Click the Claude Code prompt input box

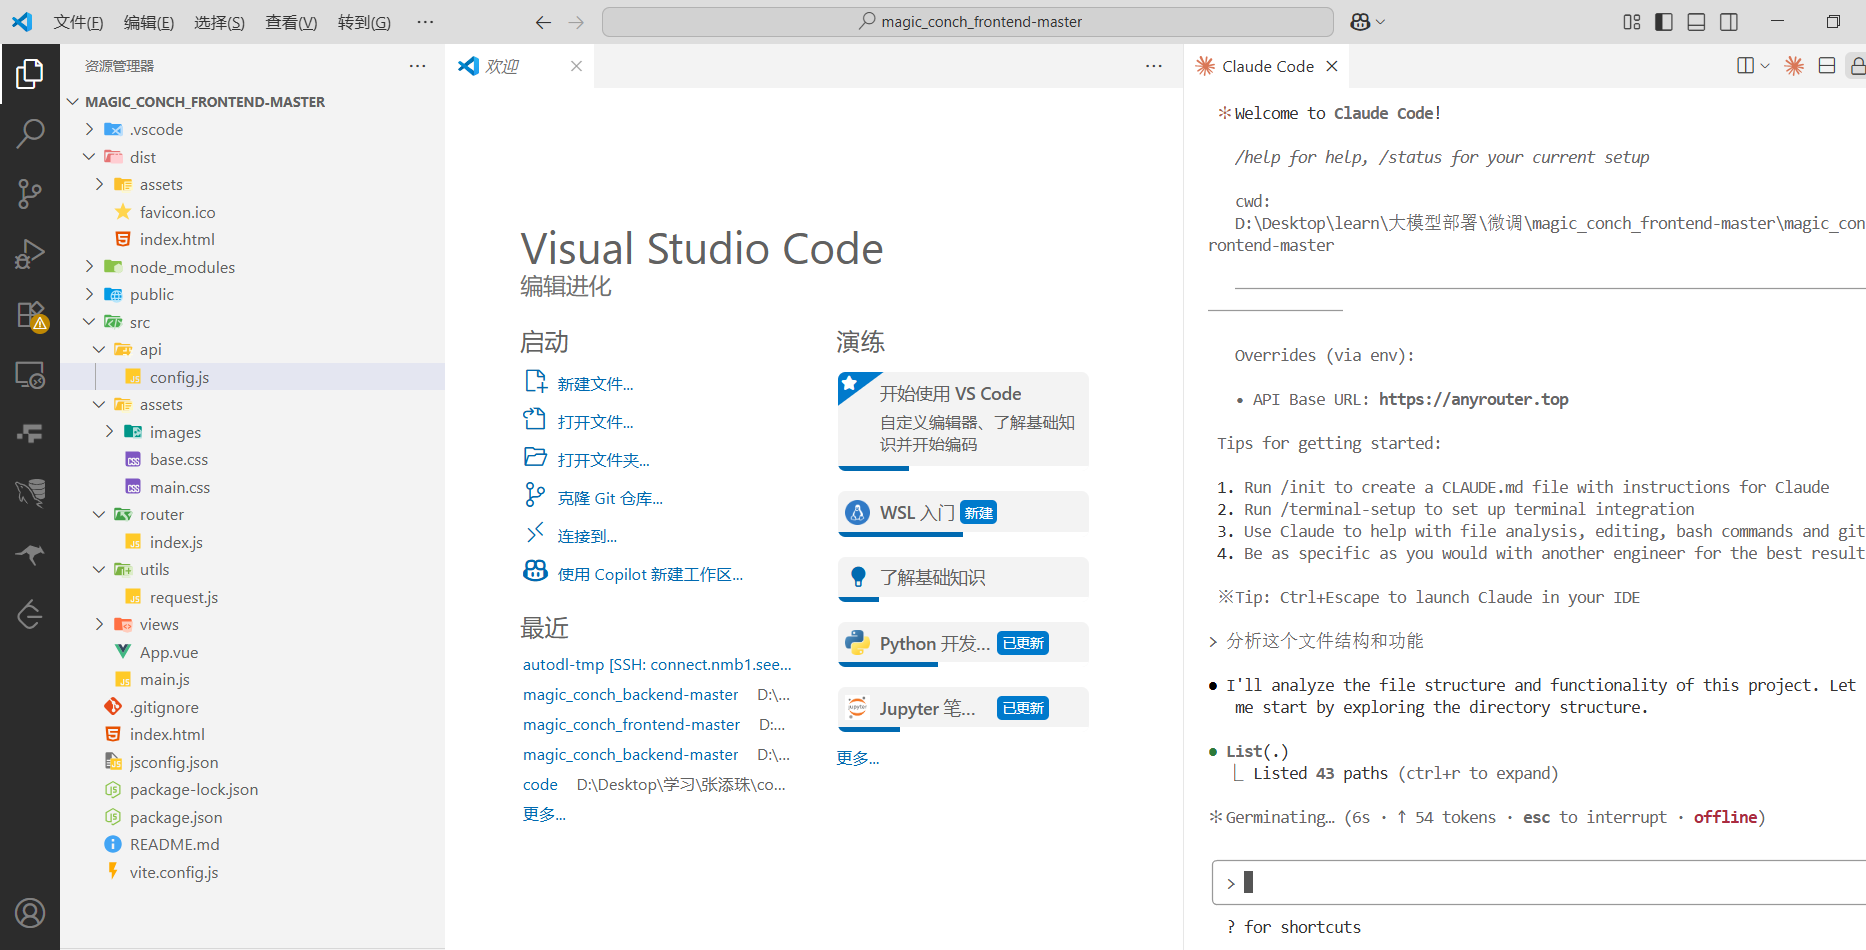coord(1539,882)
